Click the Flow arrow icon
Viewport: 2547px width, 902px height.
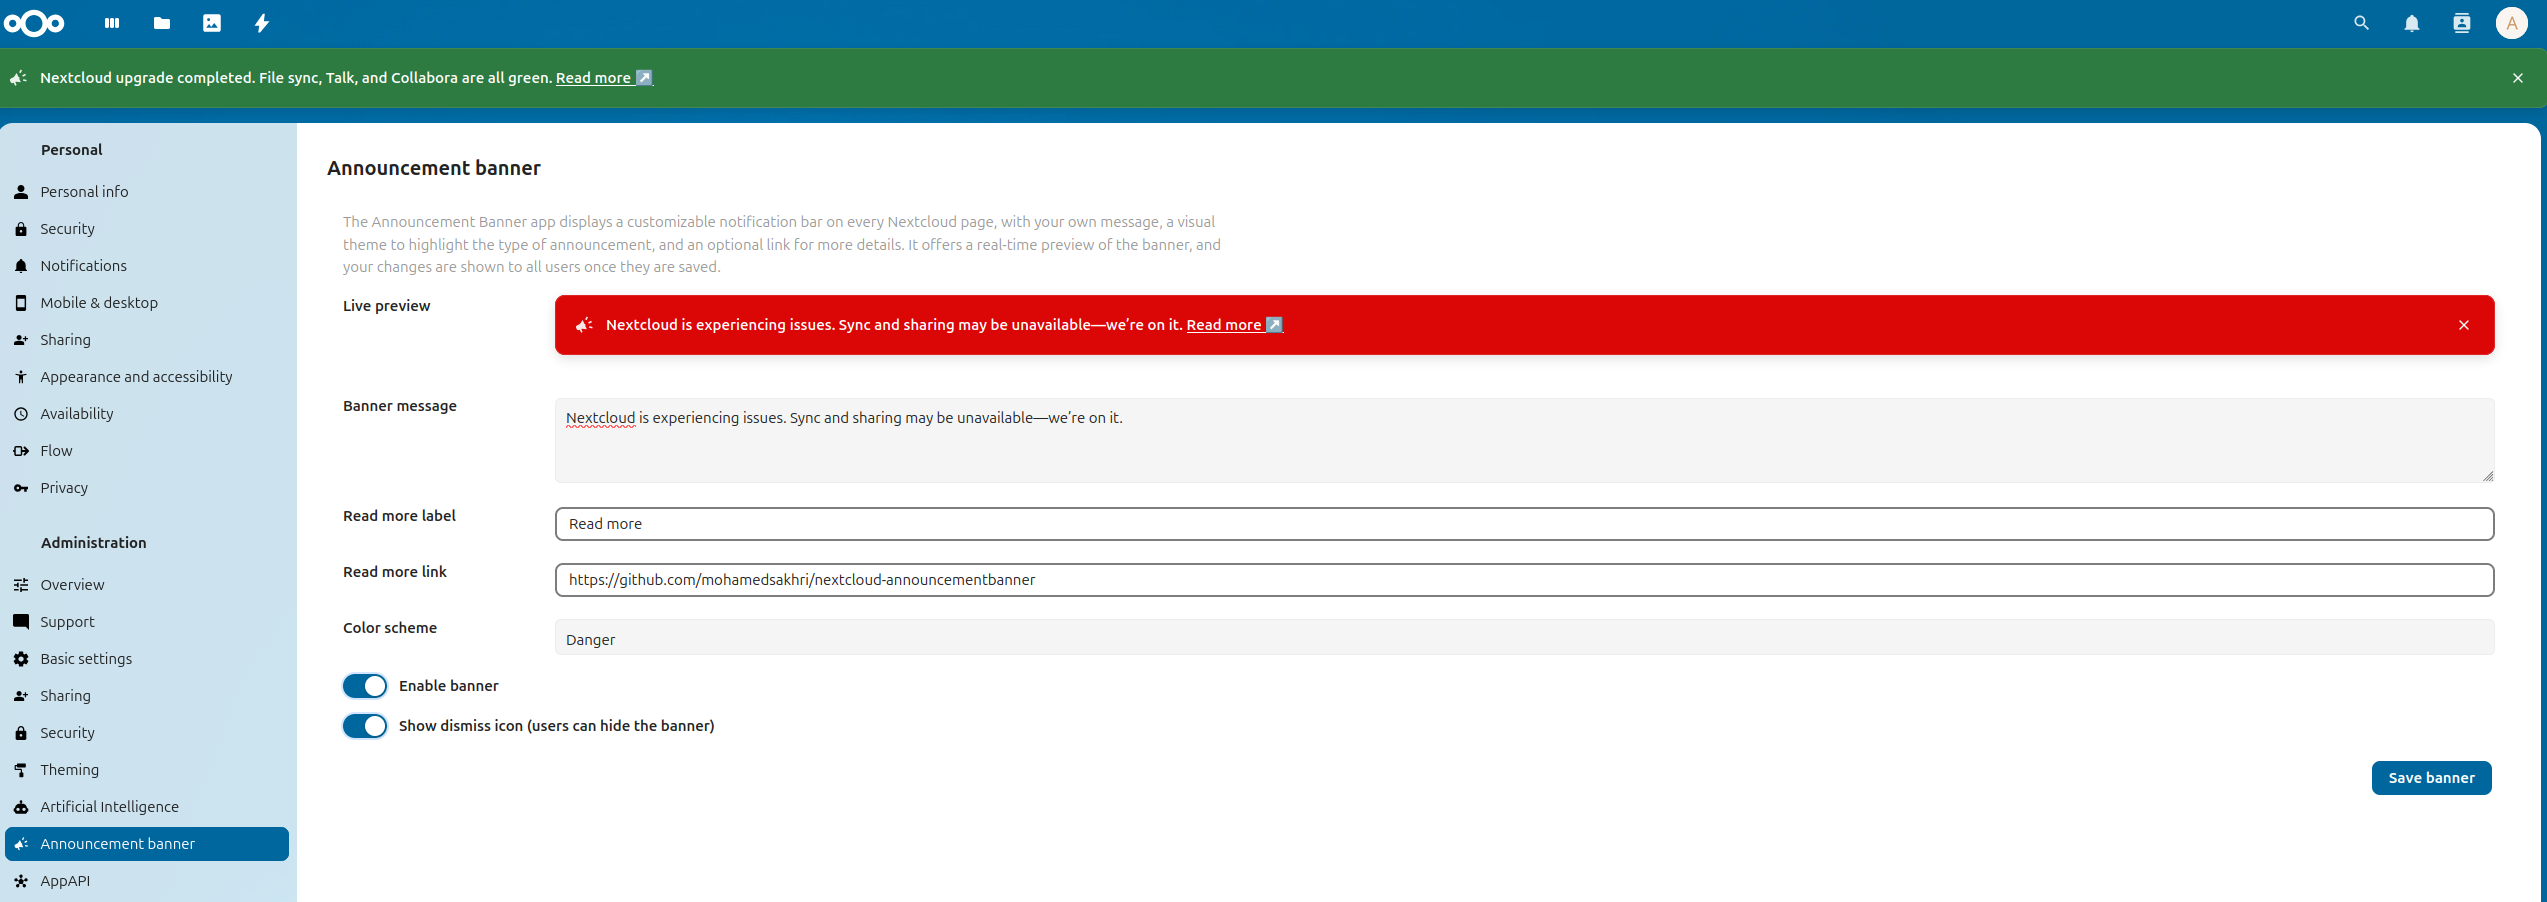tap(21, 451)
